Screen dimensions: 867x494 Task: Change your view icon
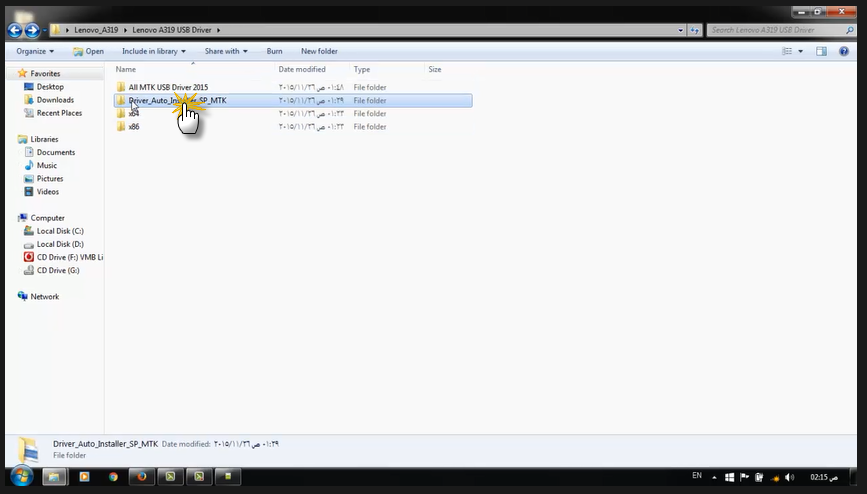pos(787,51)
